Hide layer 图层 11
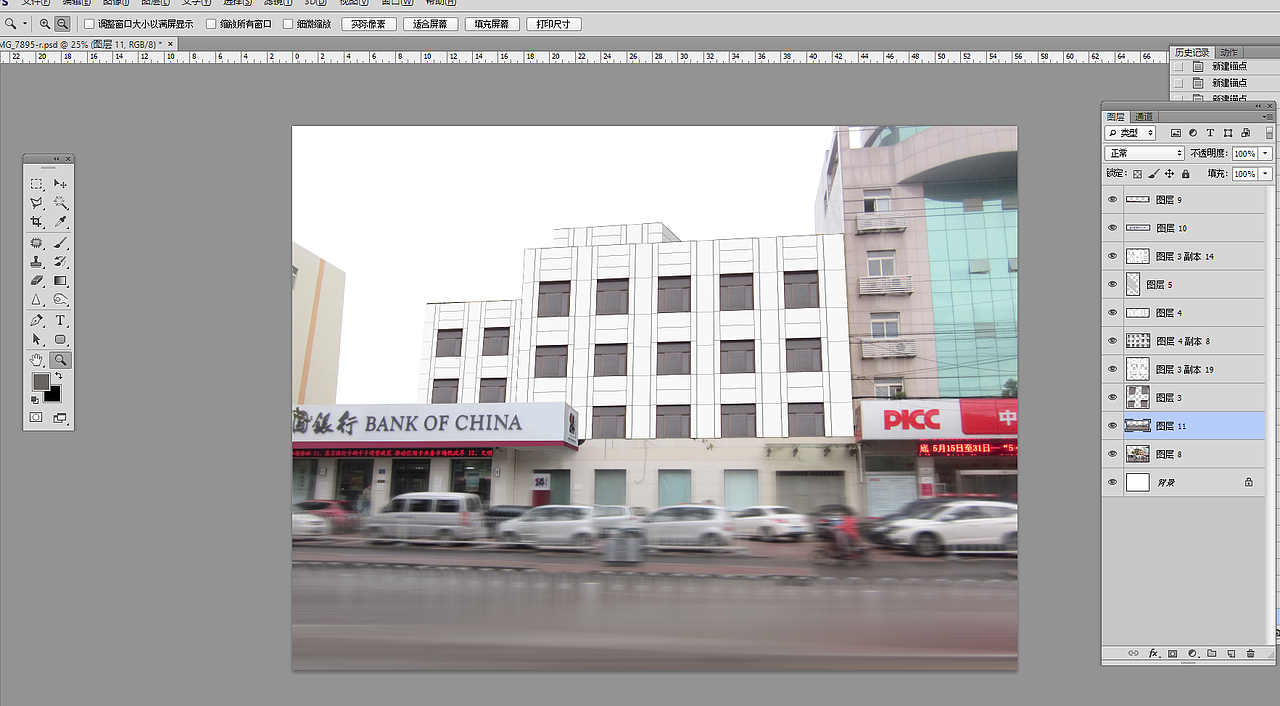Screen dimensions: 1280x706 tap(1112, 426)
